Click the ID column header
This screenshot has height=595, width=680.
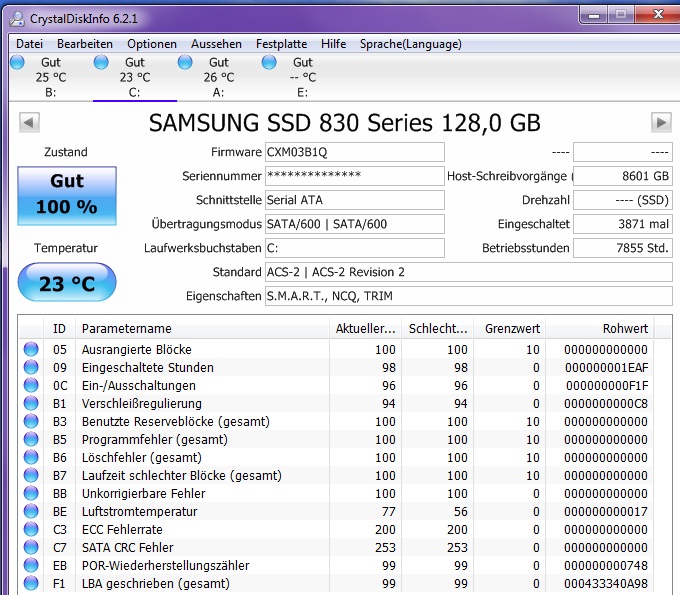coord(59,329)
